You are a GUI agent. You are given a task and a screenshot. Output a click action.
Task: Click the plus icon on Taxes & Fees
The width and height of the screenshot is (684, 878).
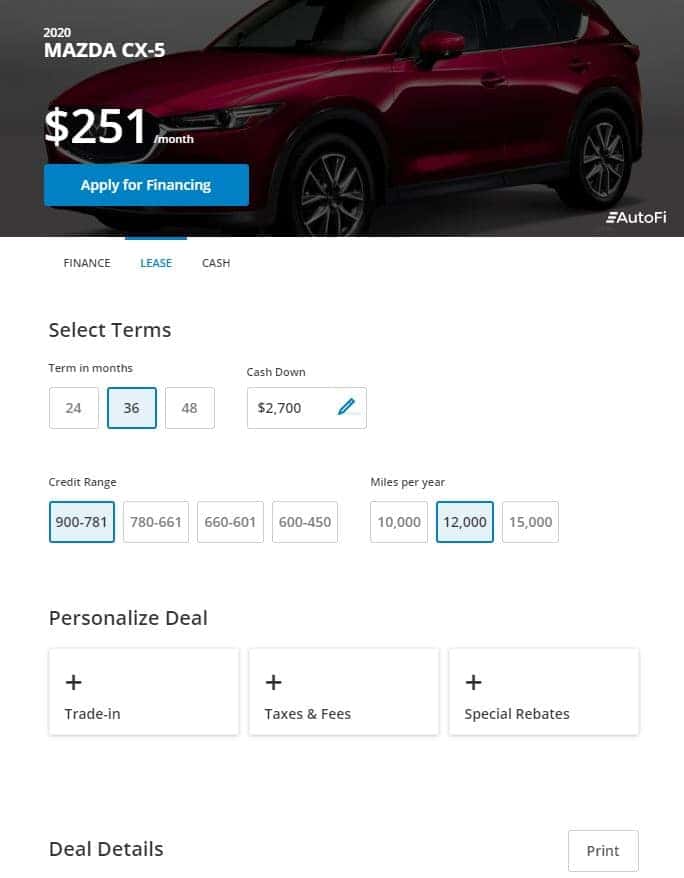click(273, 682)
